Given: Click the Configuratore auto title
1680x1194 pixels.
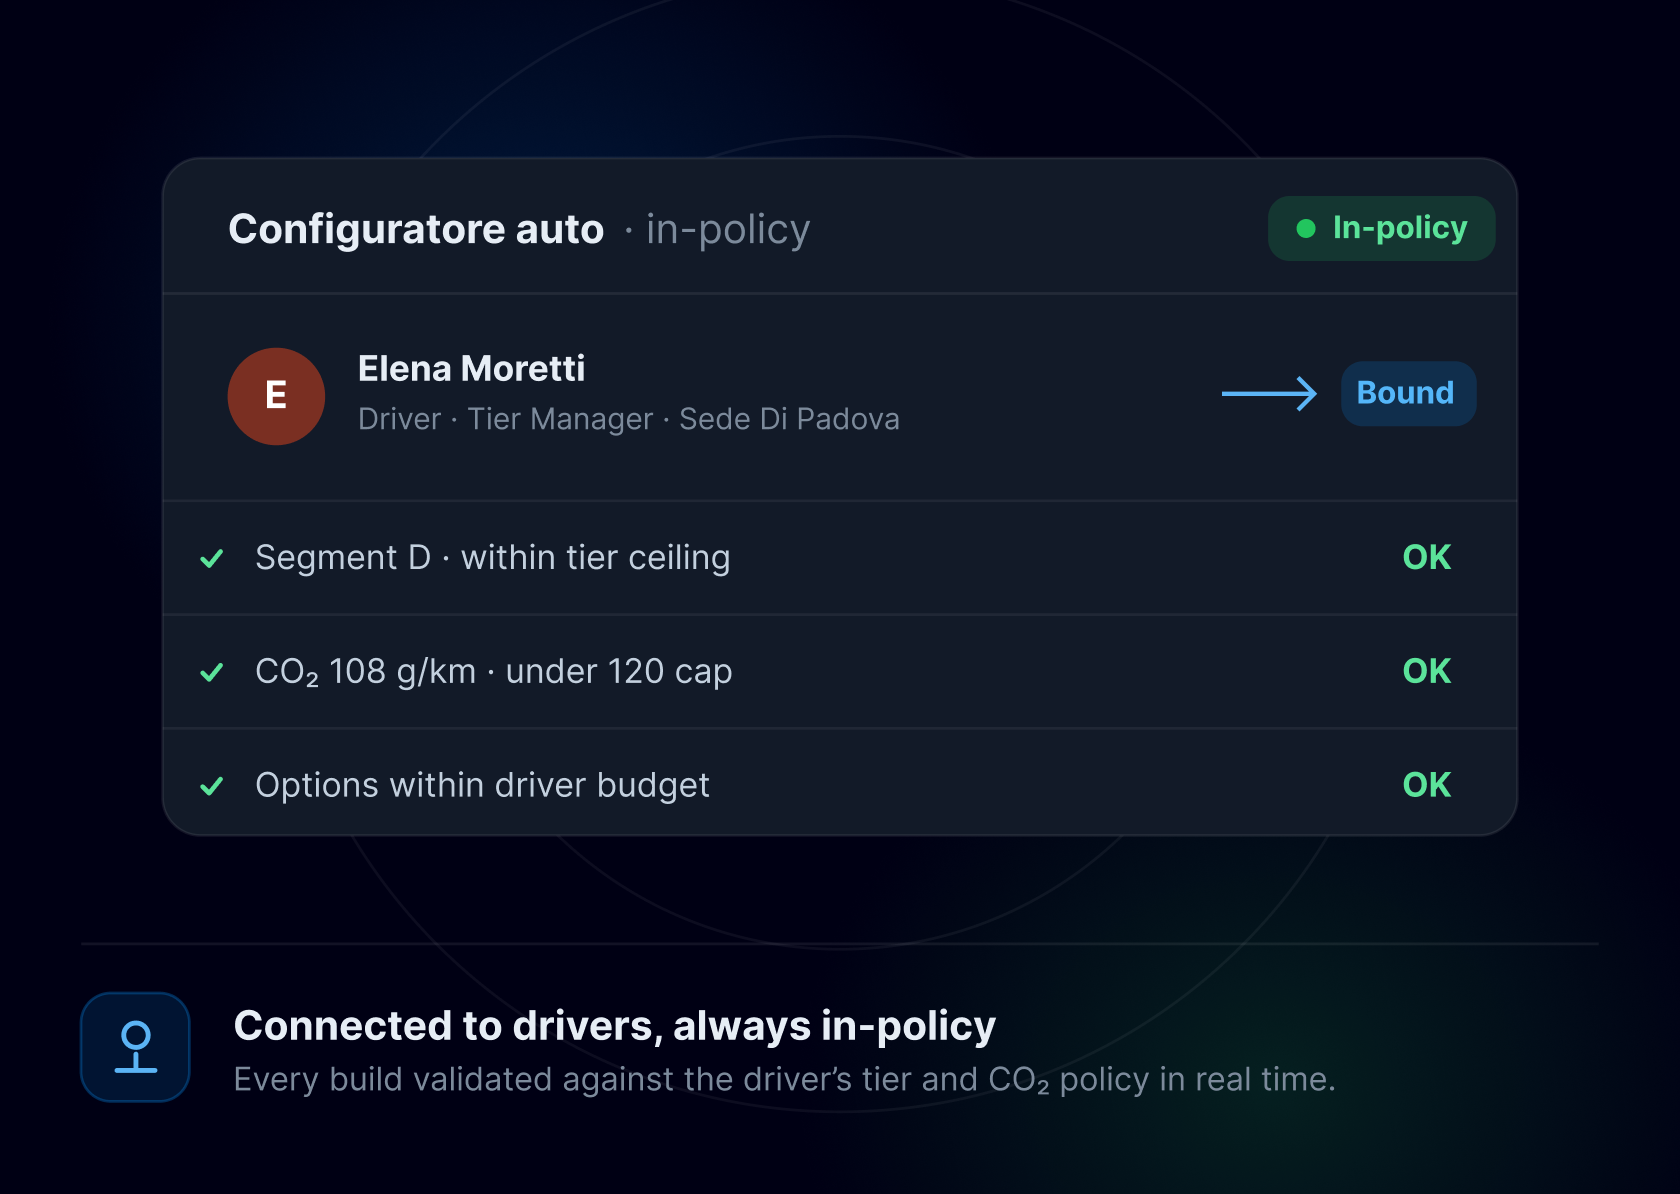Looking at the screenshot, I should [x=416, y=230].
